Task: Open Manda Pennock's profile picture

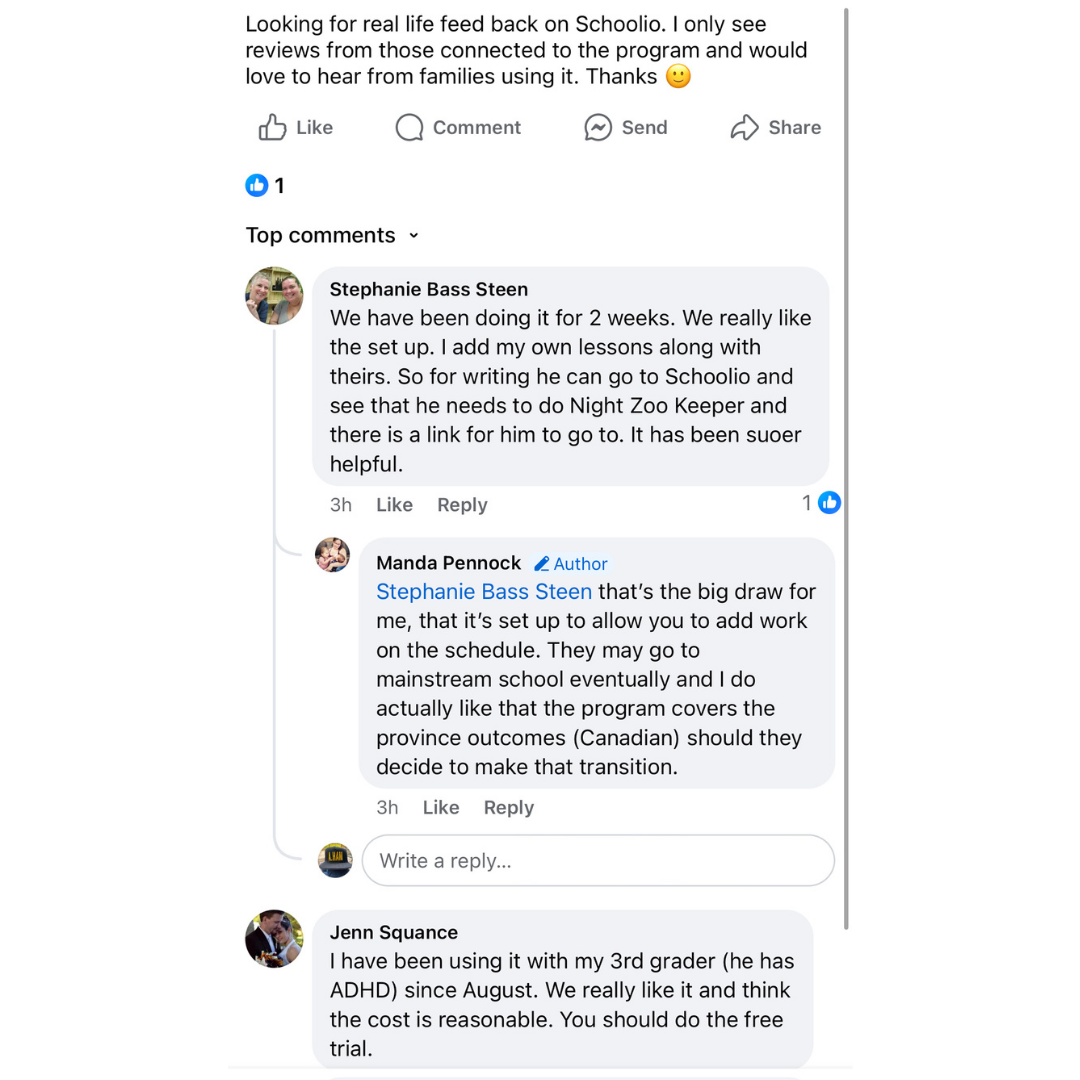Action: (x=332, y=555)
